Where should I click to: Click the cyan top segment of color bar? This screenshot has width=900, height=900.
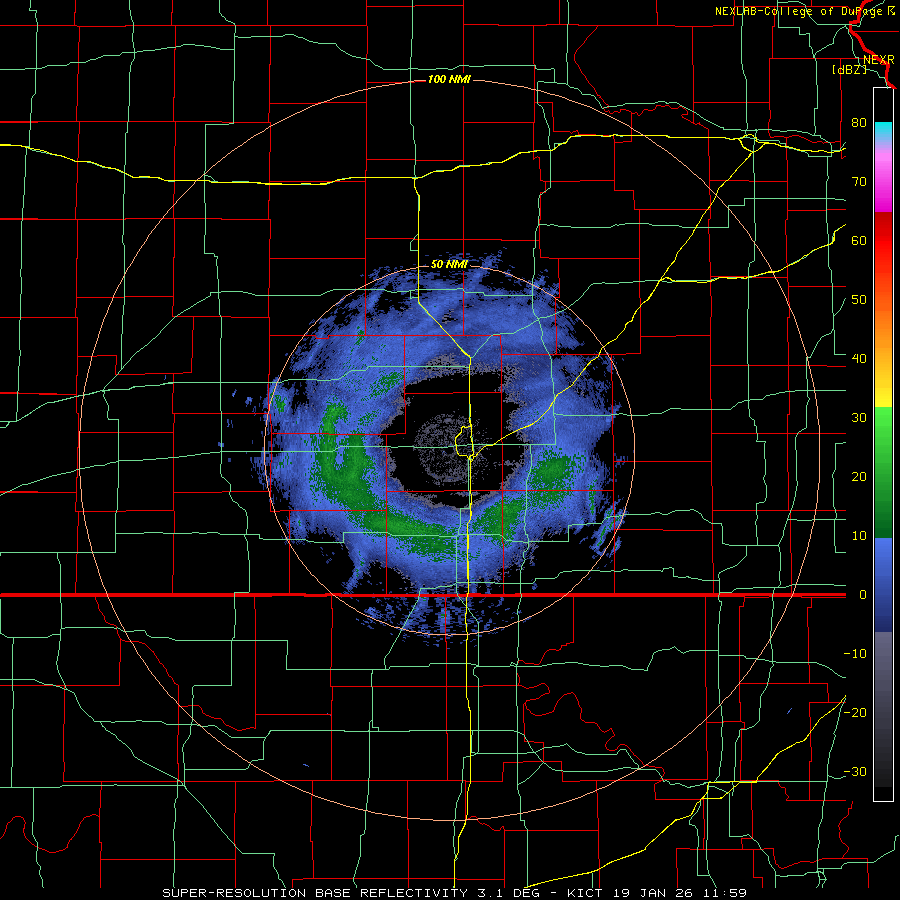coord(883,132)
